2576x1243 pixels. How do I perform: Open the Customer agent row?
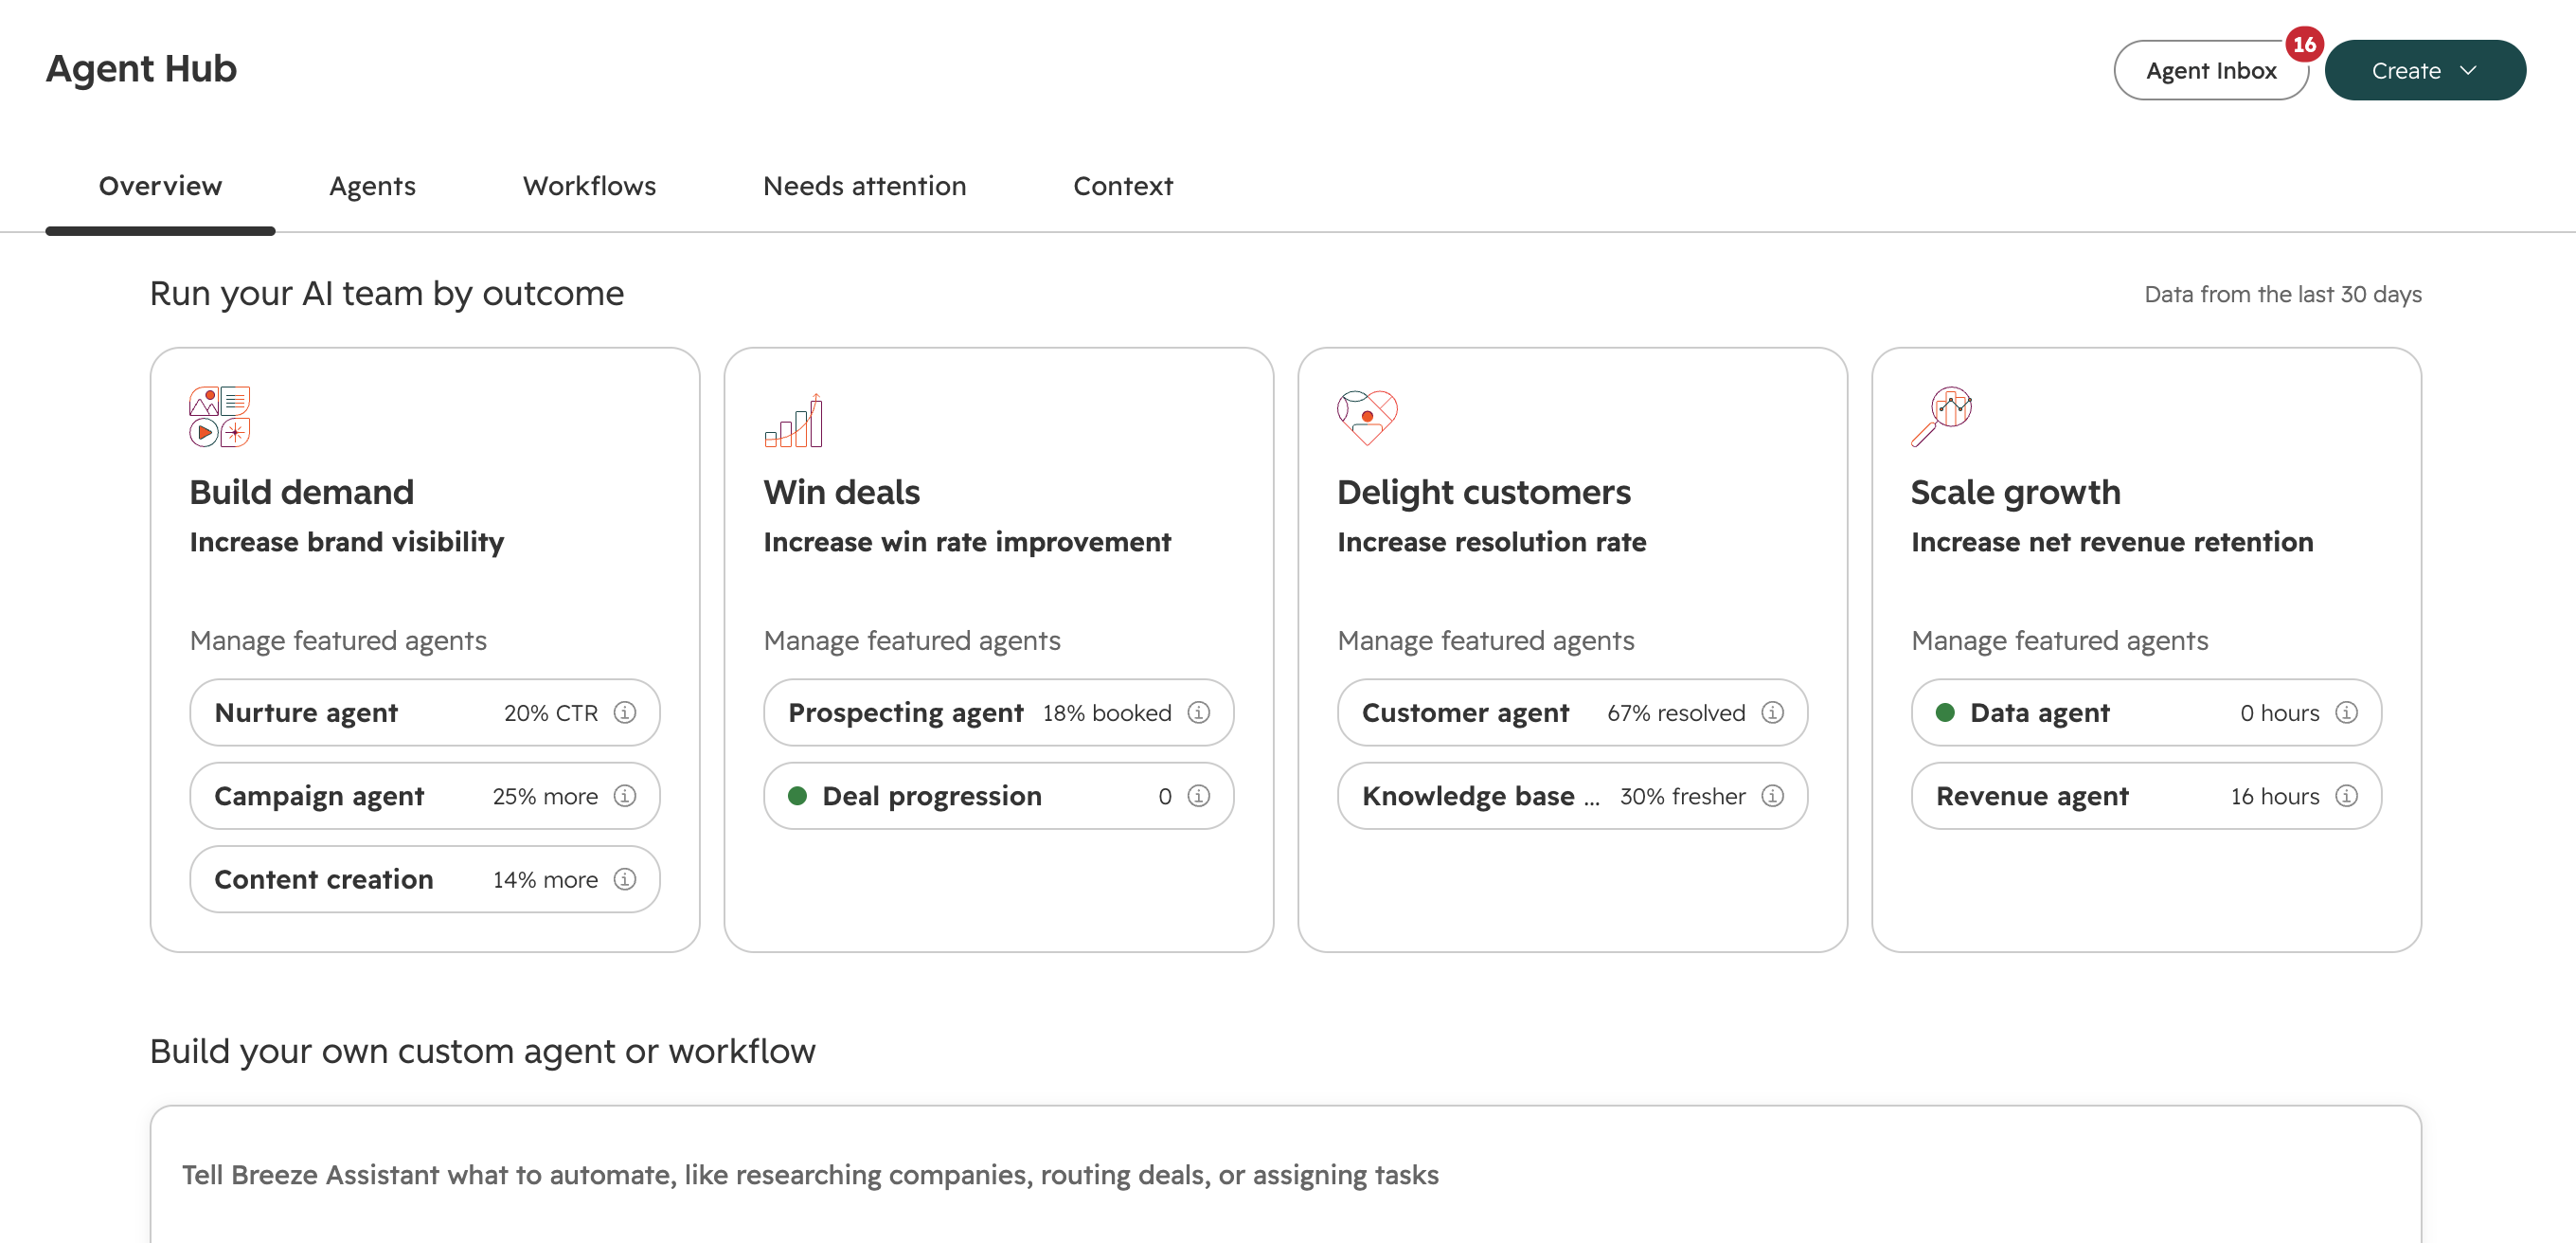point(1573,712)
